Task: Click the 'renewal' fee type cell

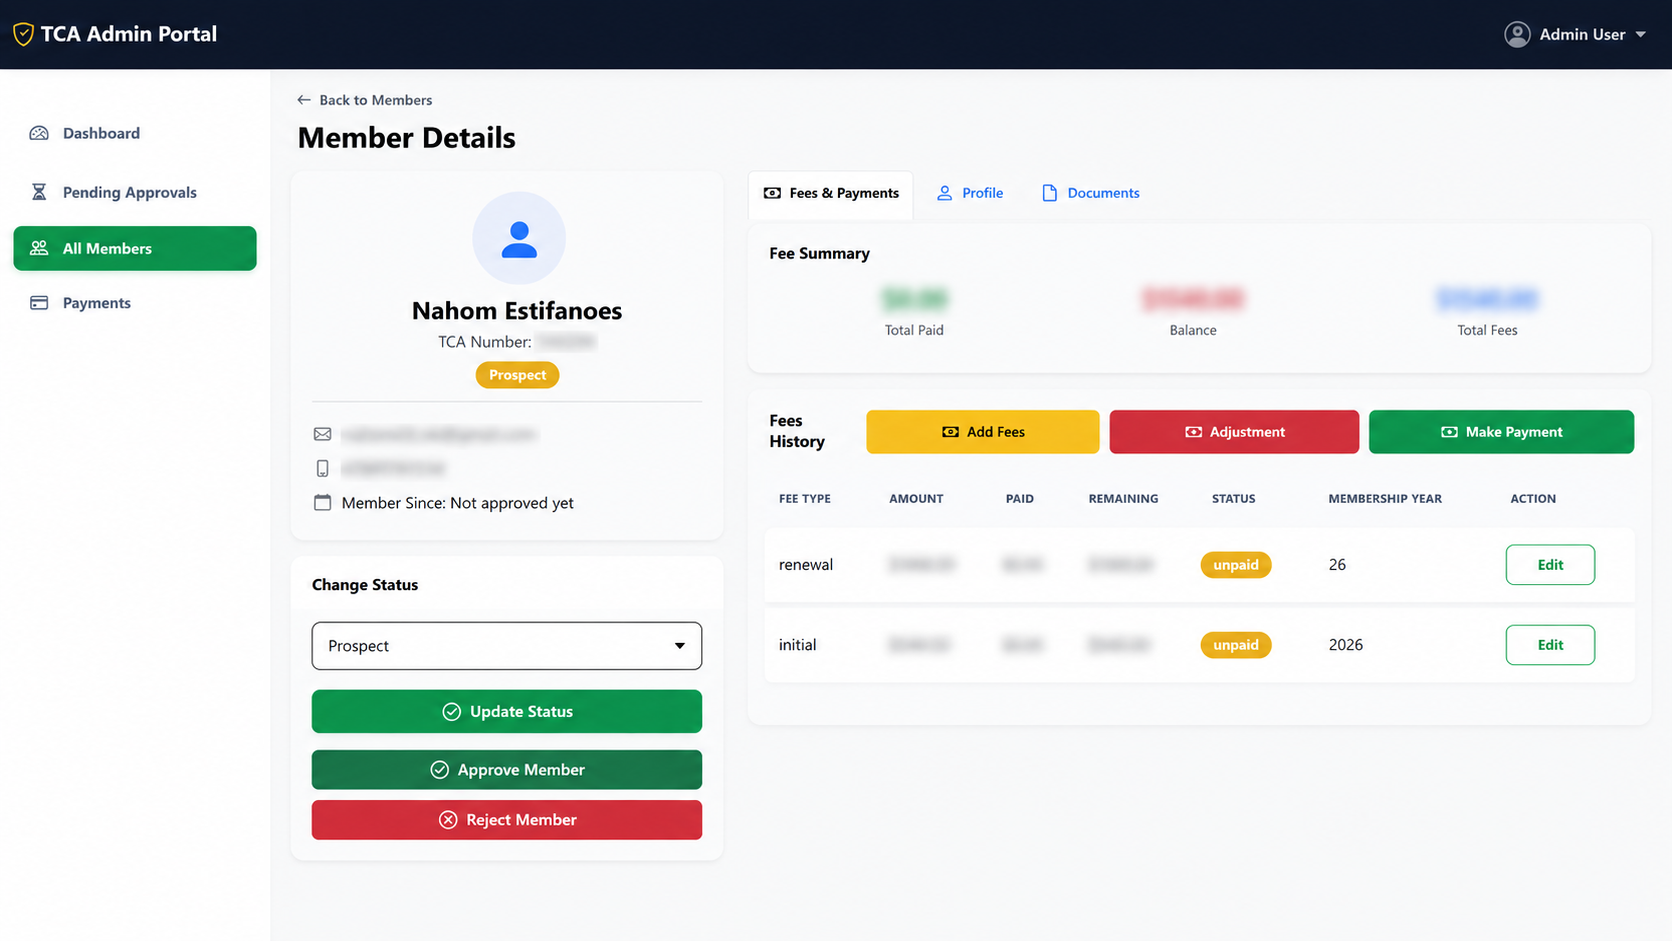Action: (806, 565)
